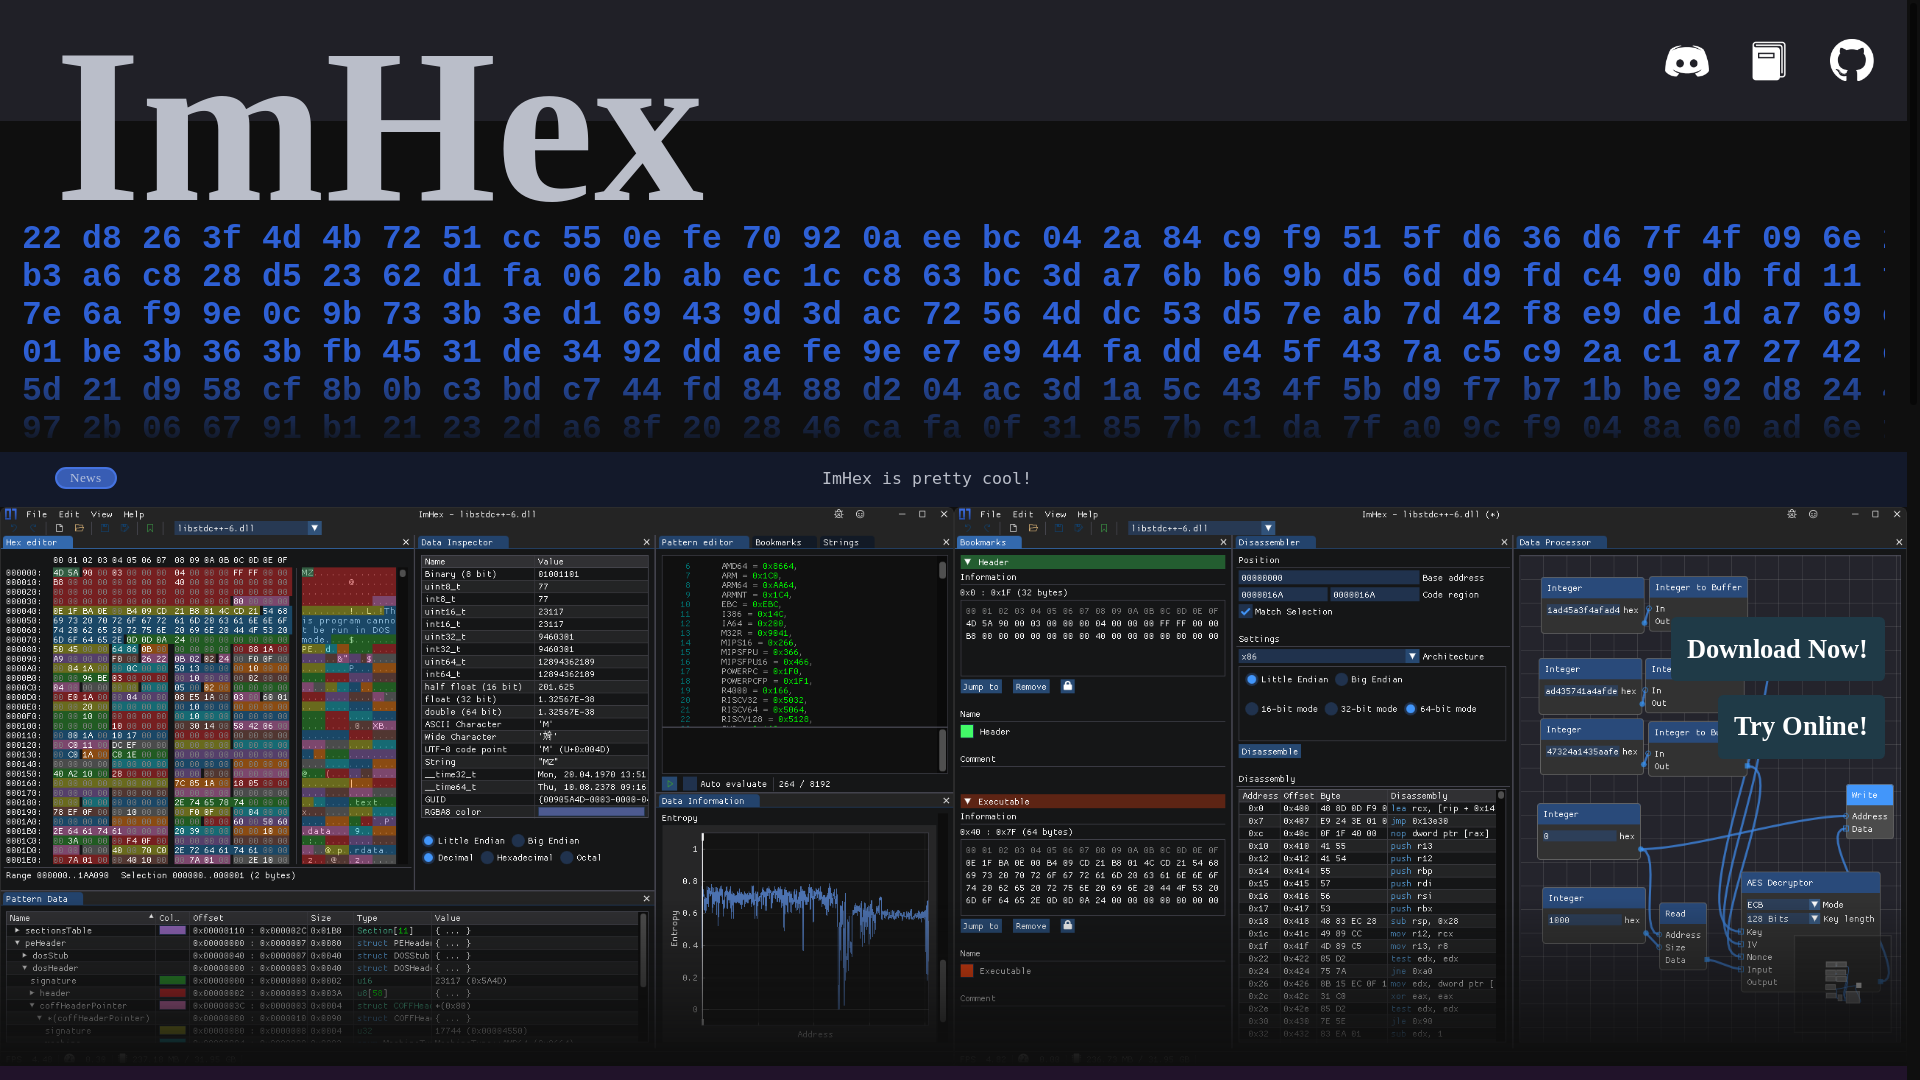Open the Discord server link icon

[1686, 61]
